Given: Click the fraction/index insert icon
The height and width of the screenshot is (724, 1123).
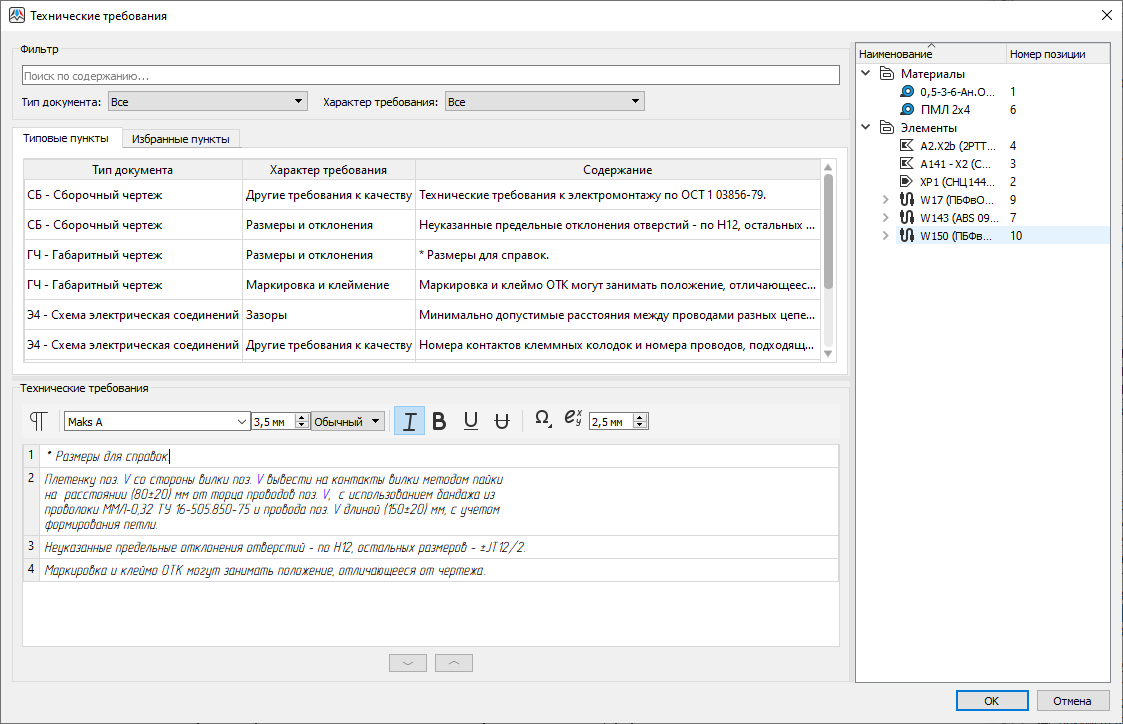Looking at the screenshot, I should click(x=573, y=420).
